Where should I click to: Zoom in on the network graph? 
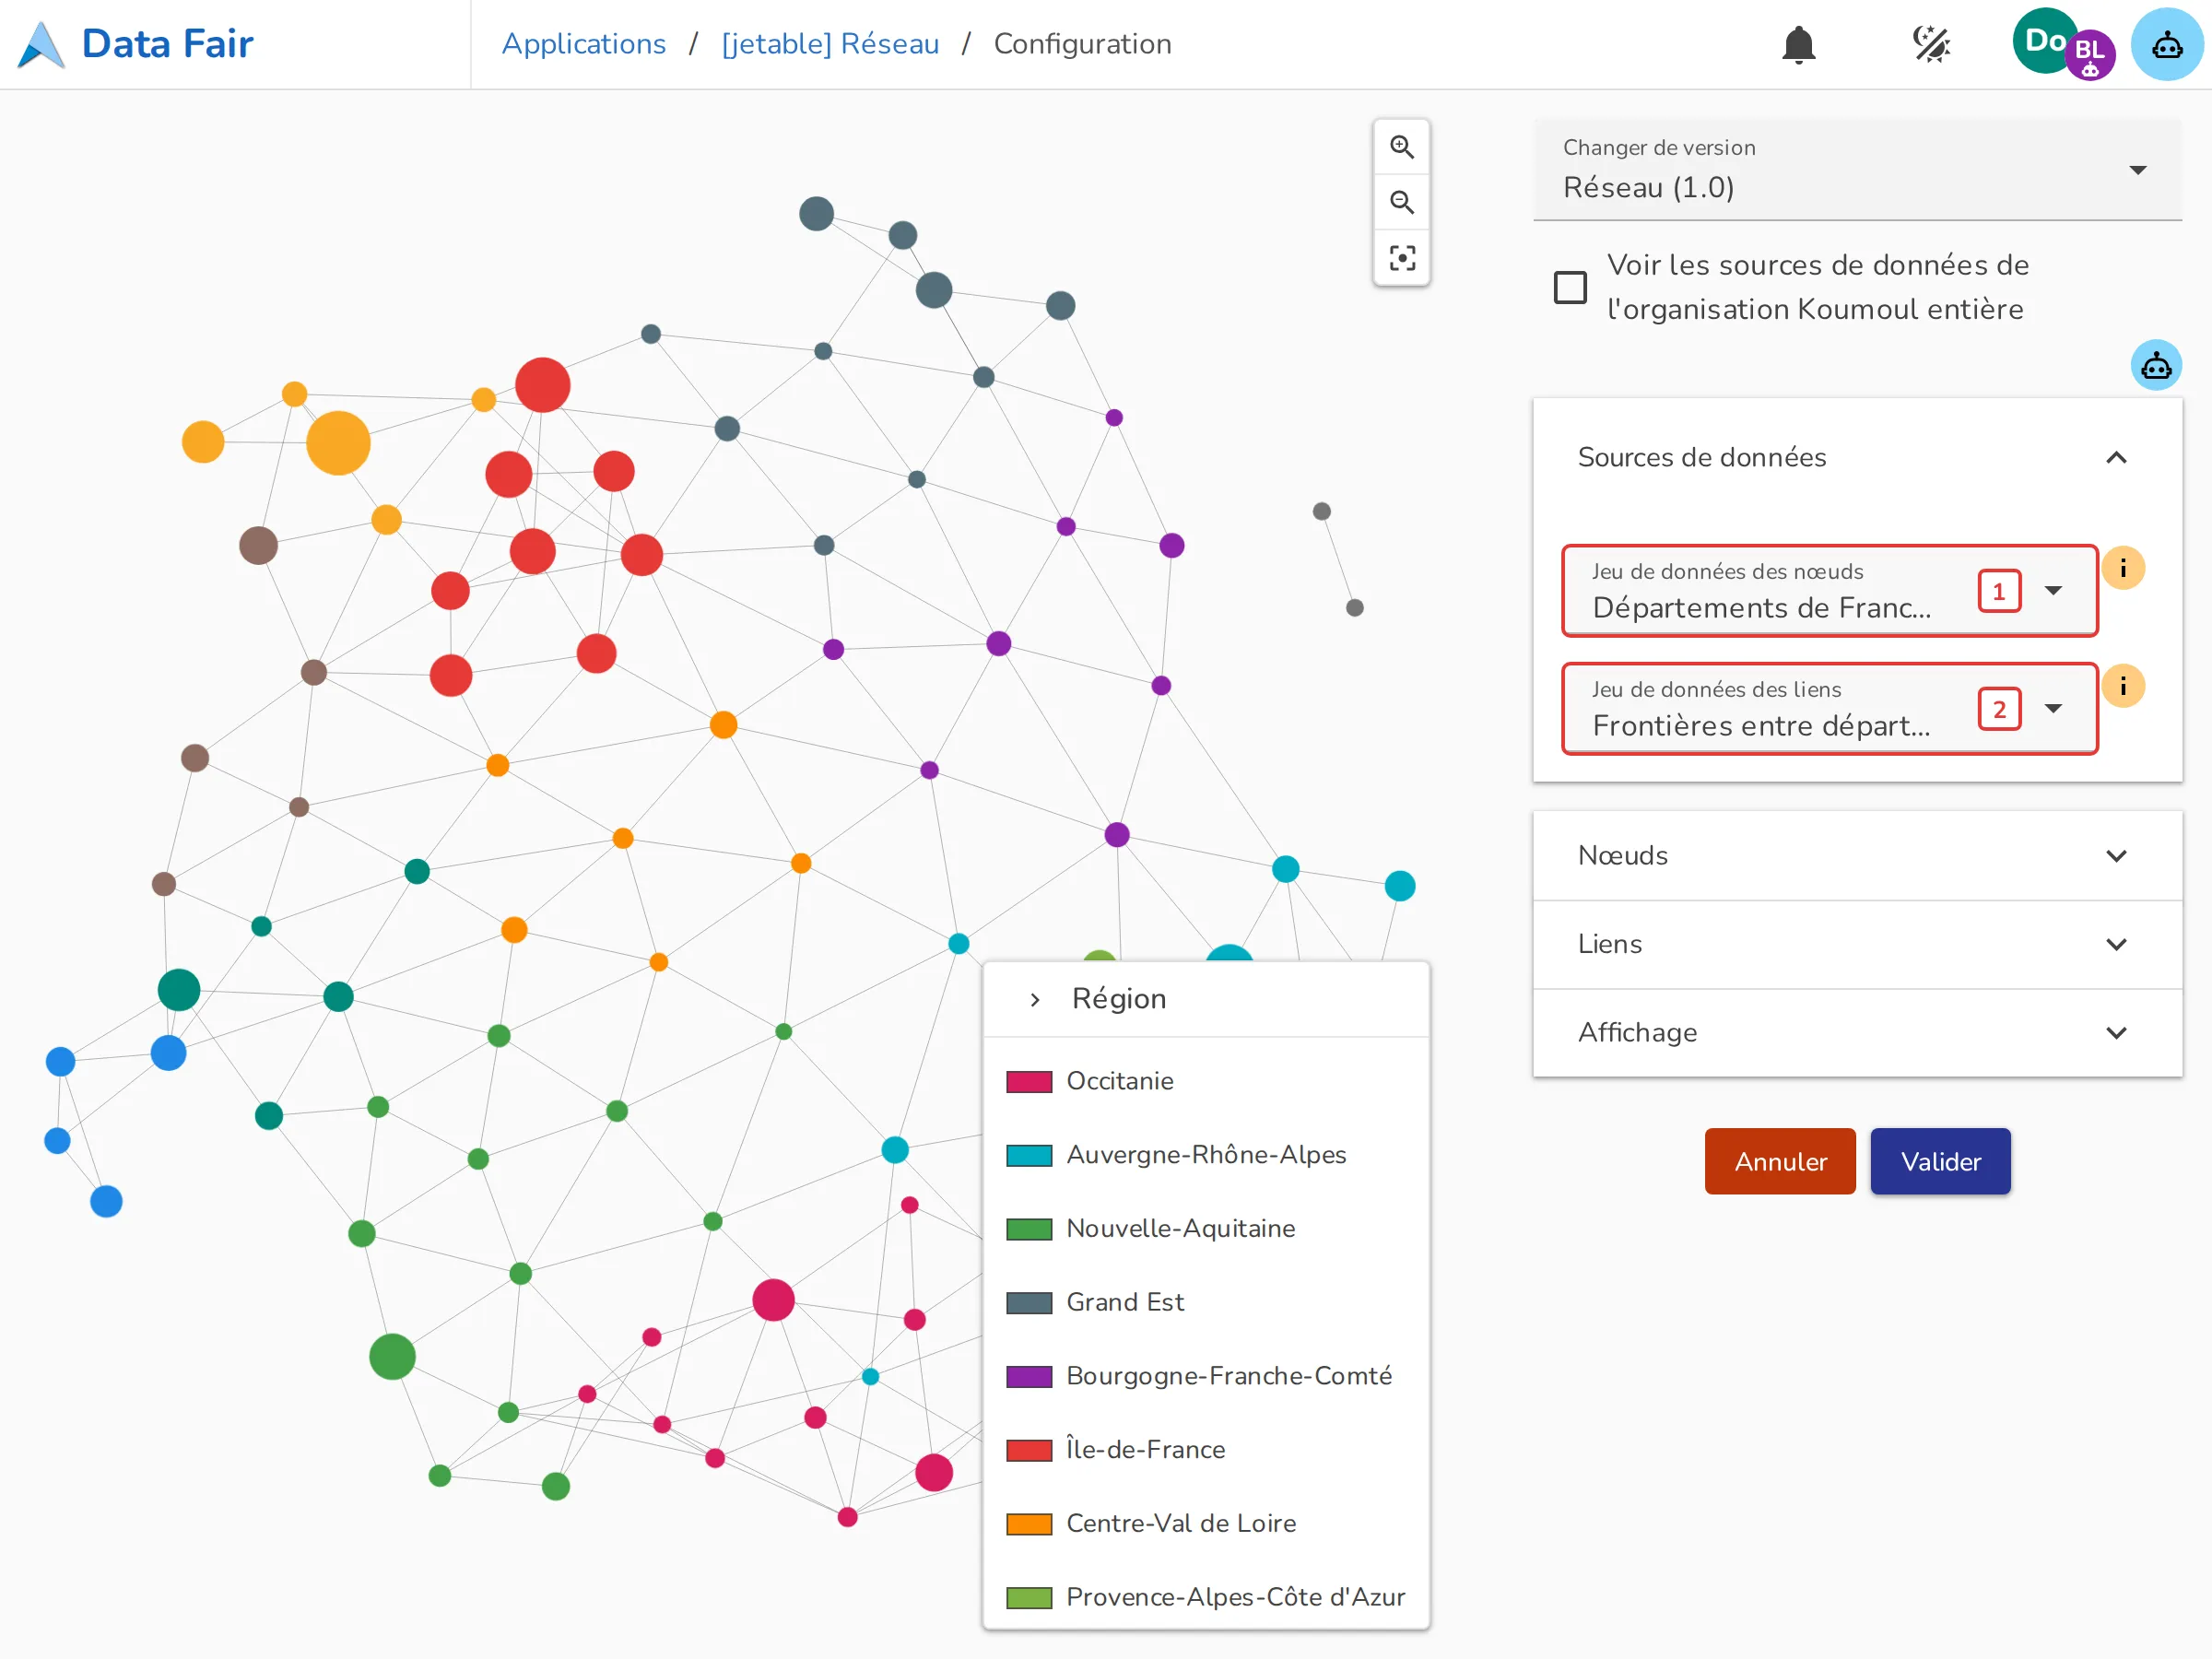1402,147
